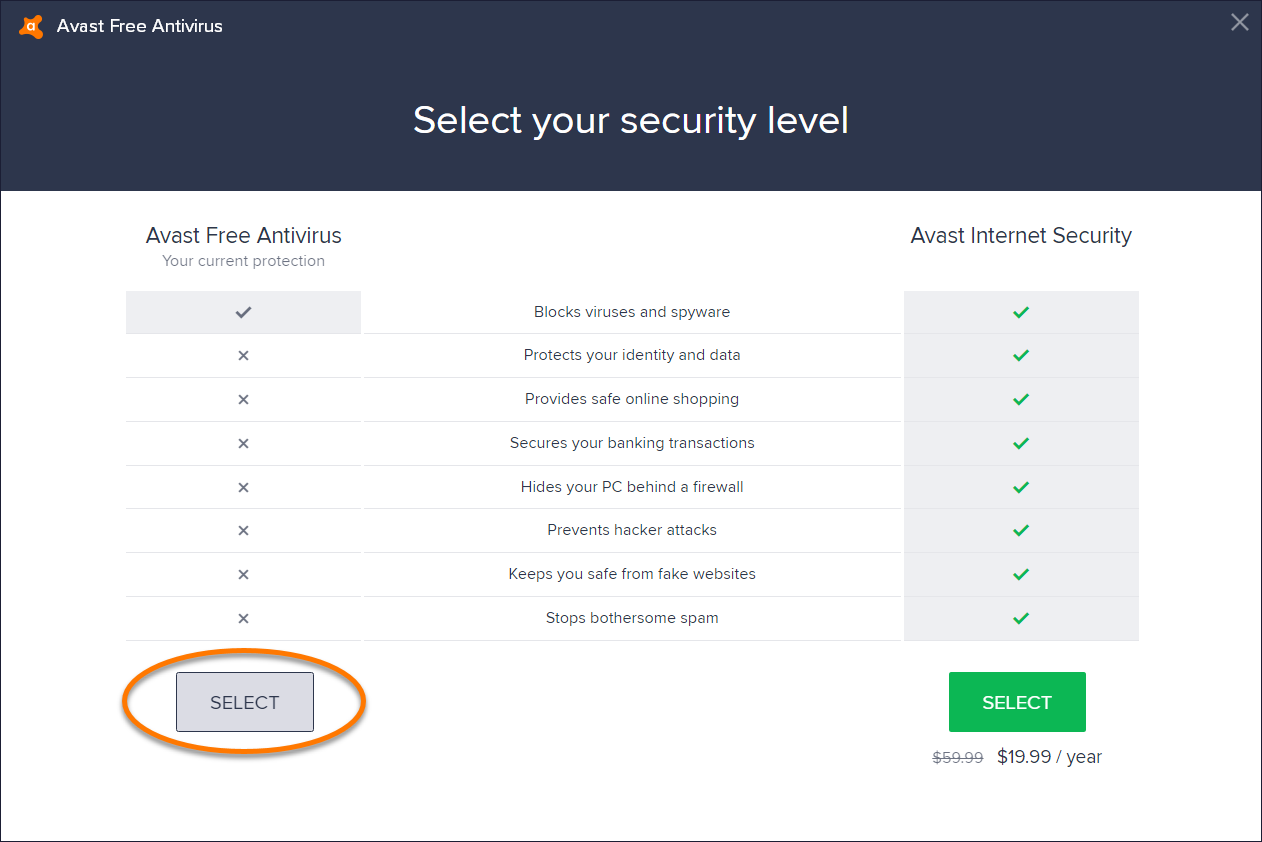
Task: Click the Blocks viruses and spyware row
Action: pyautogui.click(x=632, y=312)
